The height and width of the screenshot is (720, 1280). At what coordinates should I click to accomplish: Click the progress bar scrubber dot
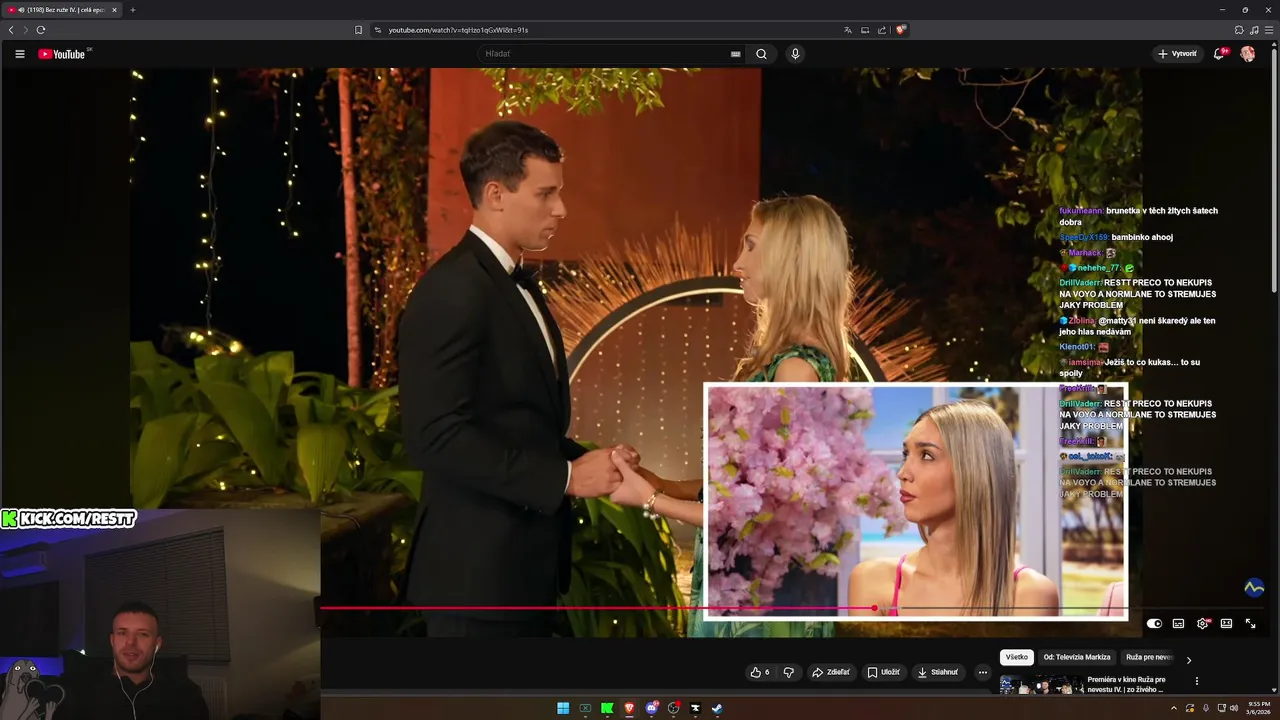pyautogui.click(x=874, y=608)
